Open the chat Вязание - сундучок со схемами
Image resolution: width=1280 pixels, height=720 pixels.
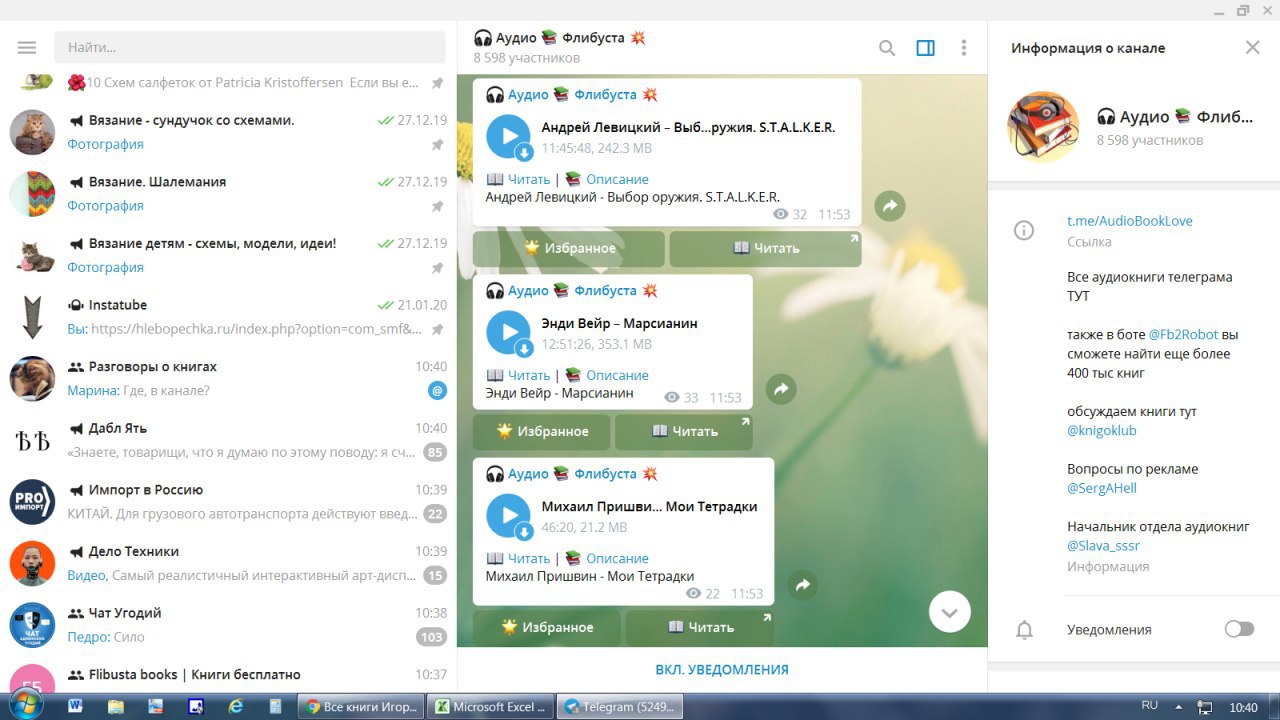pos(228,132)
